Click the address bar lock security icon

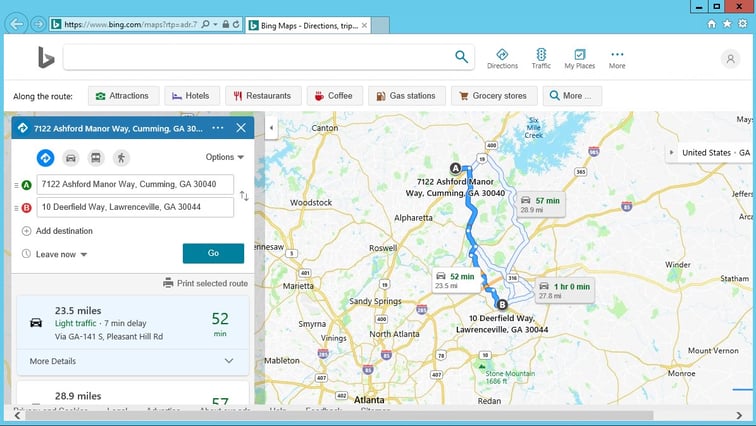point(226,24)
